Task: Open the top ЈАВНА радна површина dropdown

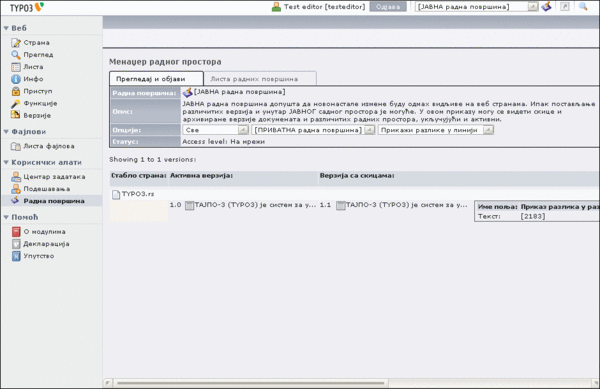Action: 477,7
